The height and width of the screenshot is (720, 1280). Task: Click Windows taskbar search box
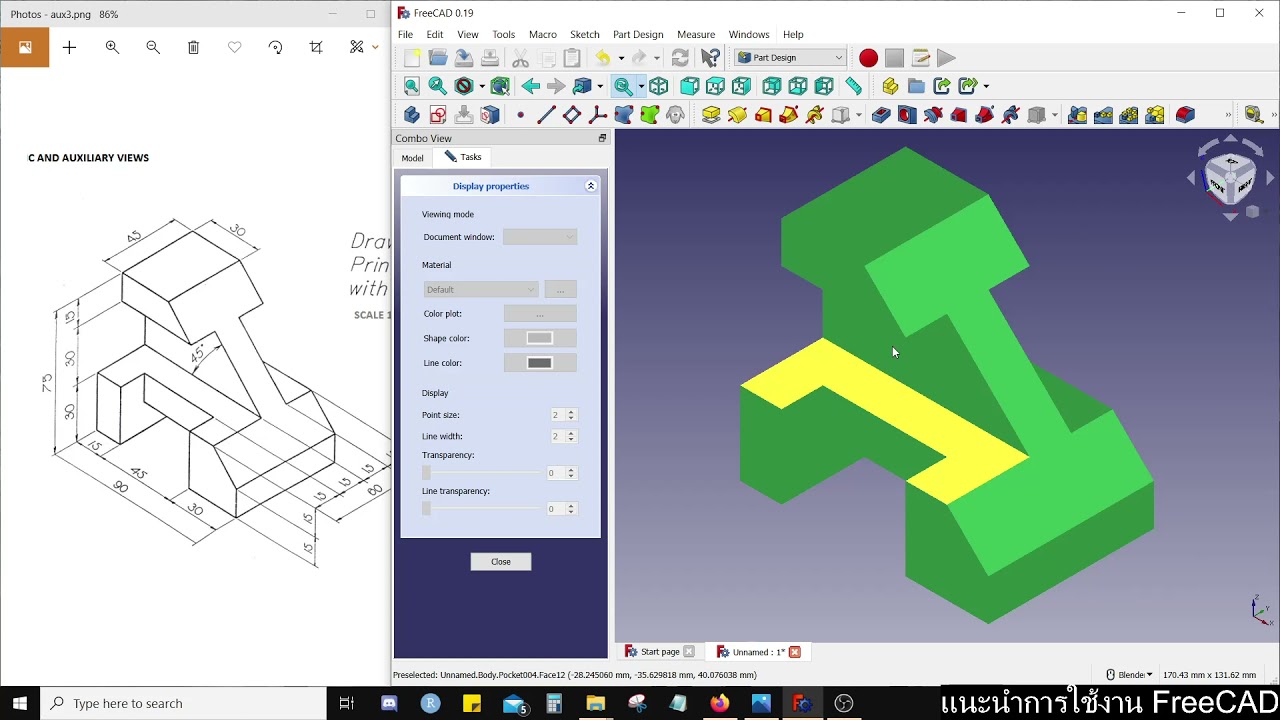pyautogui.click(x=183, y=703)
